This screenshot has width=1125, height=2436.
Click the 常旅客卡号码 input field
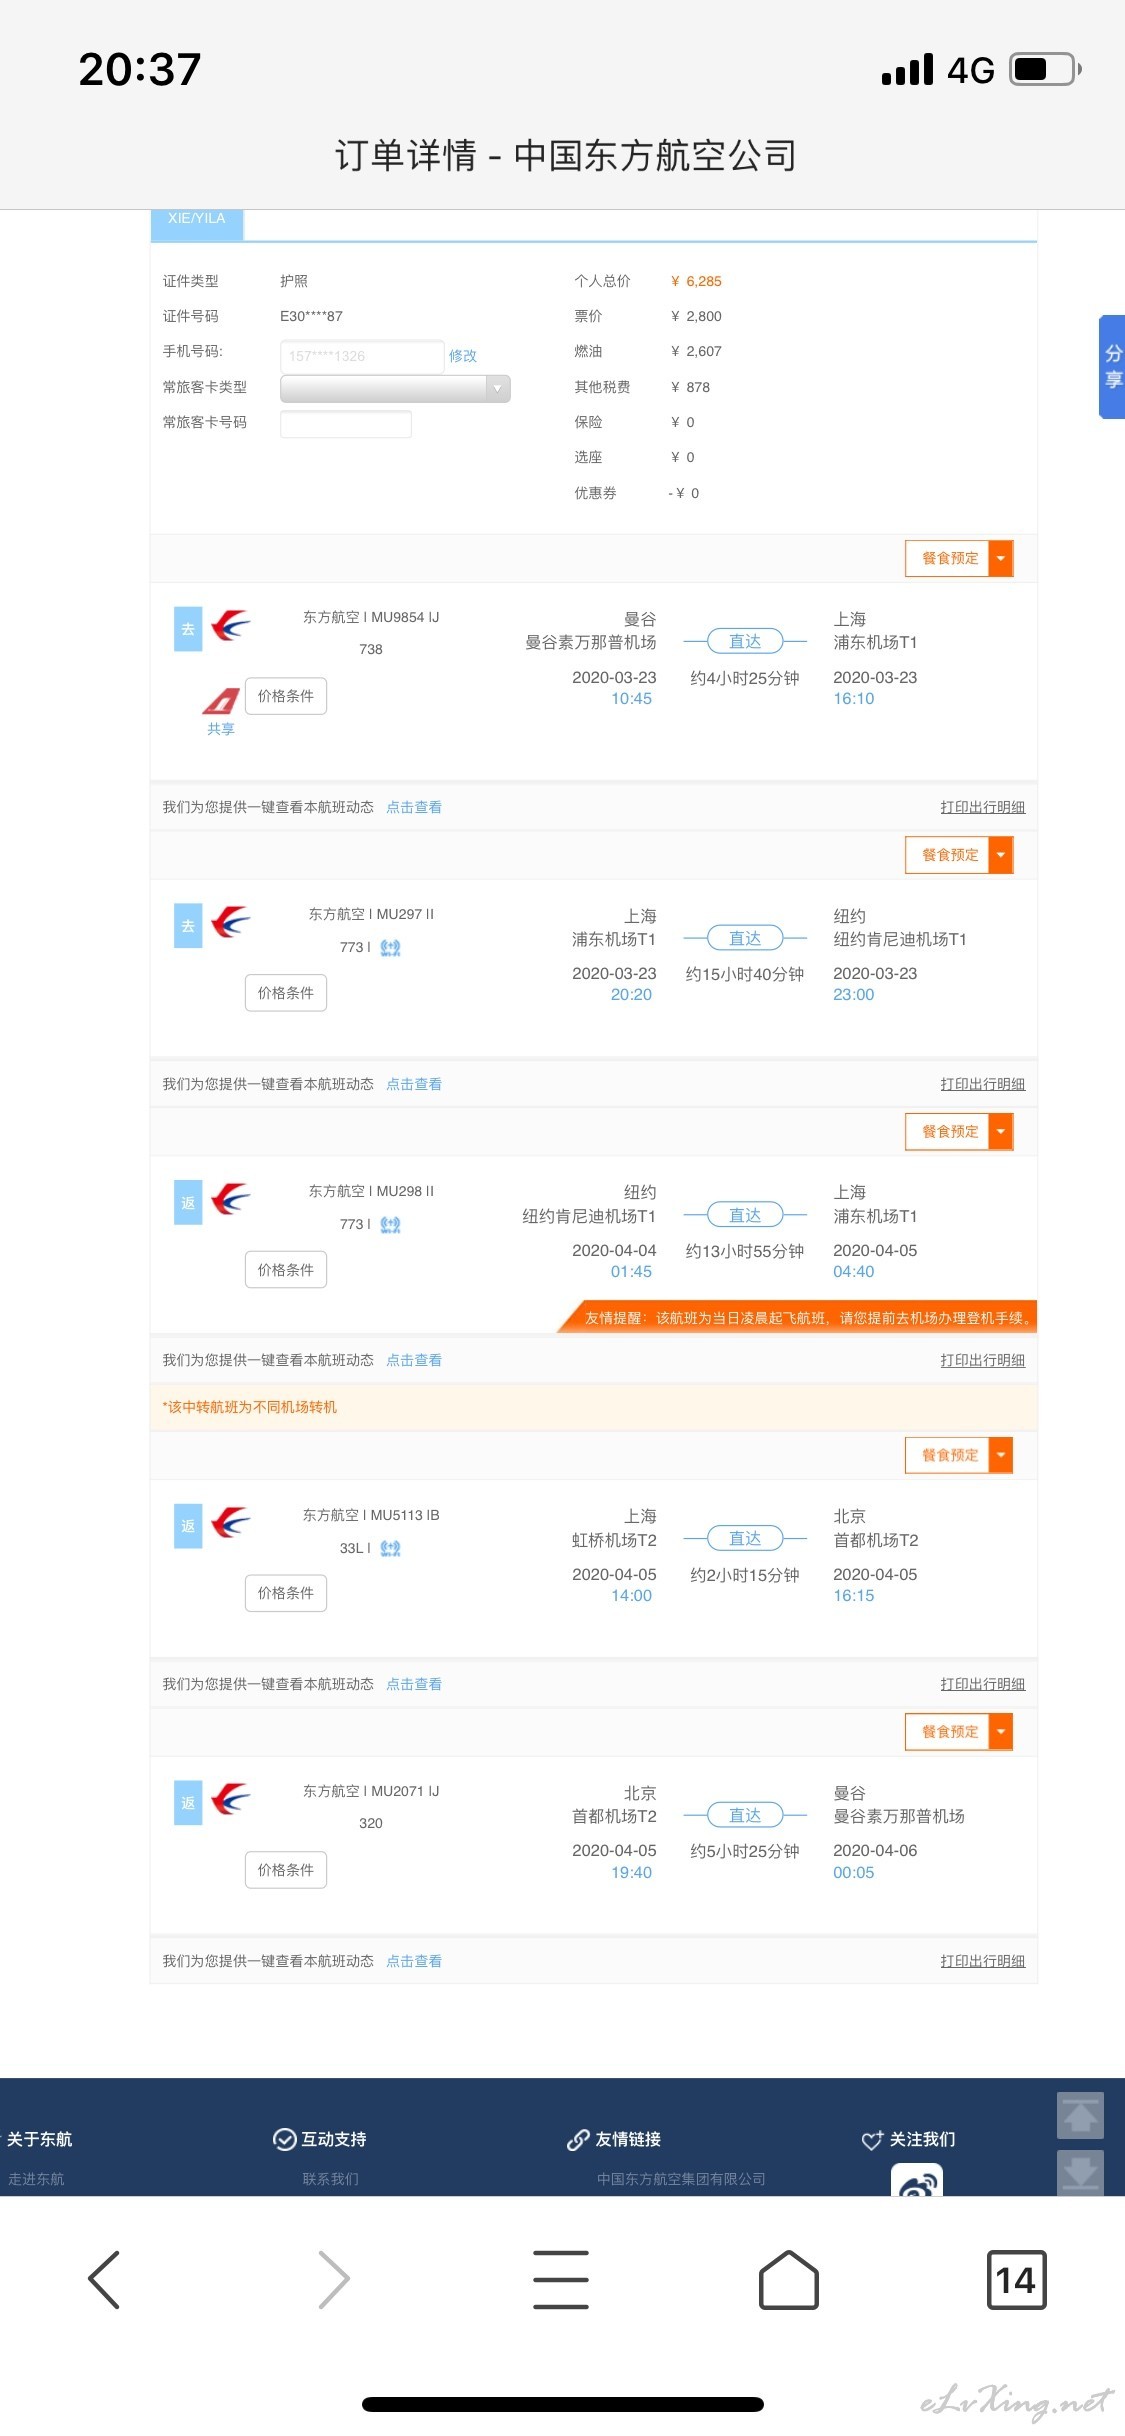pyautogui.click(x=346, y=424)
